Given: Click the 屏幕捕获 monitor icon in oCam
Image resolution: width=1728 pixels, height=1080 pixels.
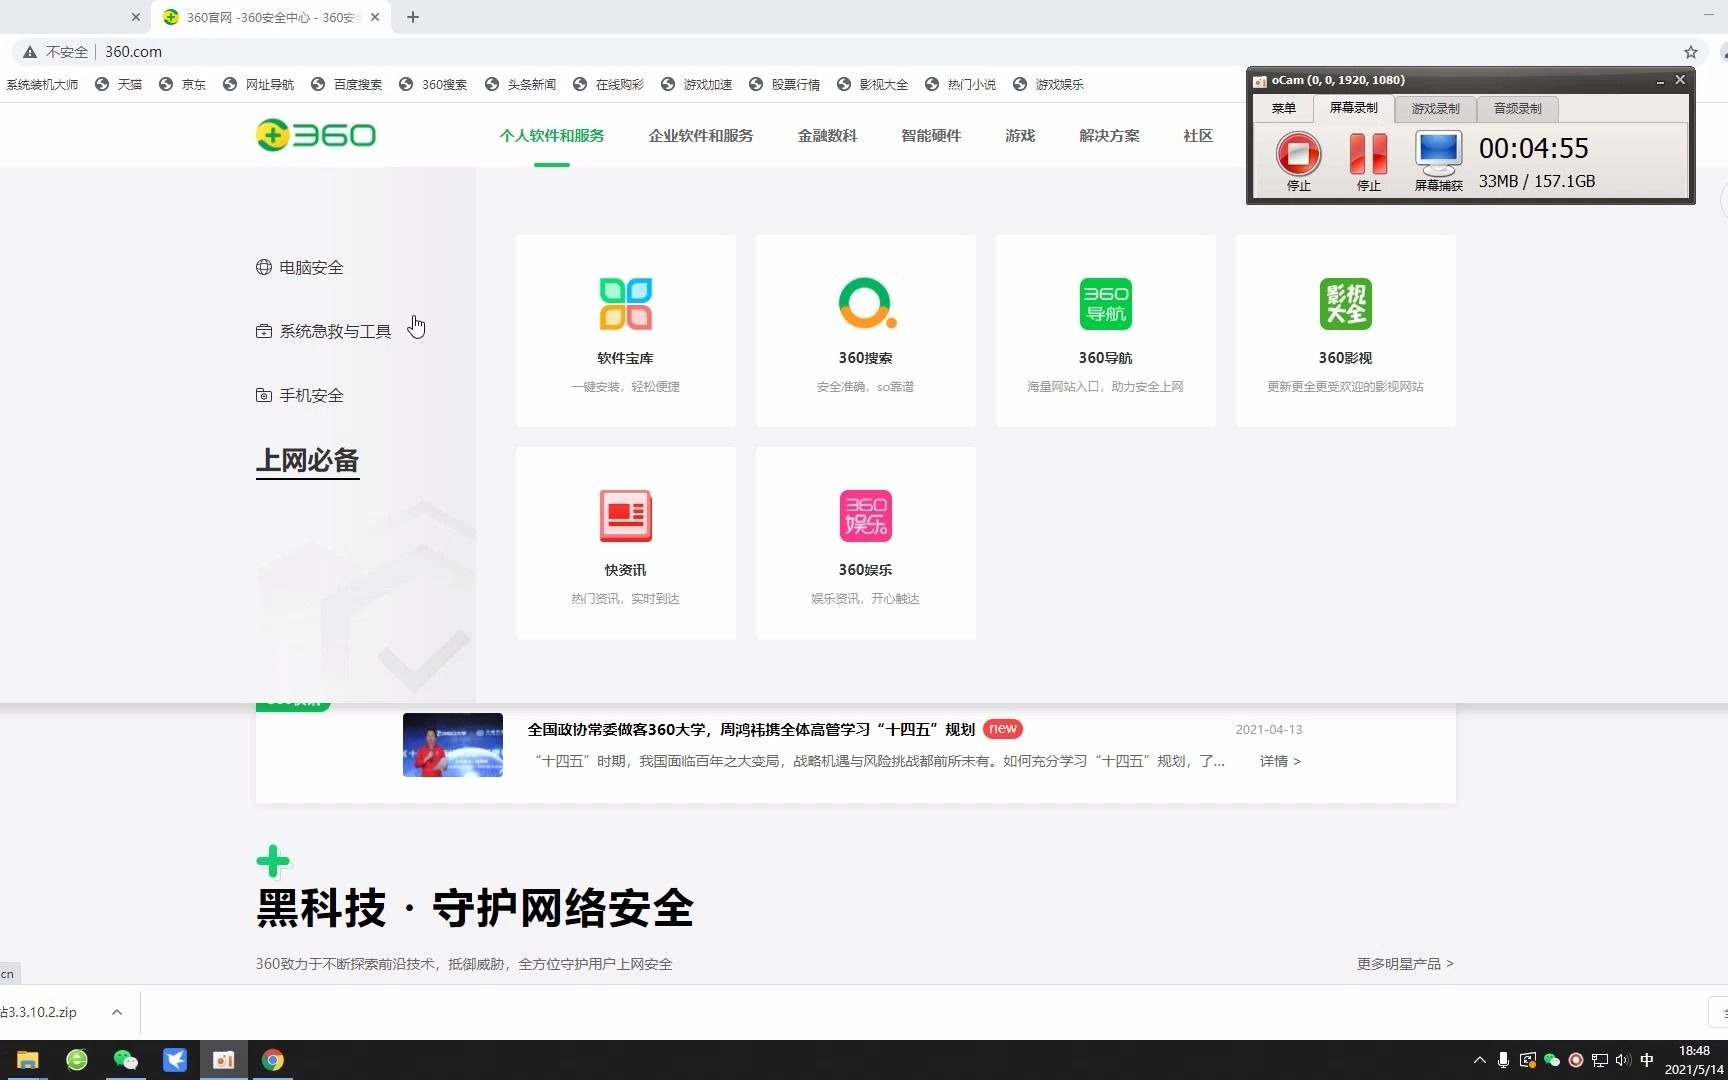Looking at the screenshot, I should click(x=1439, y=153).
